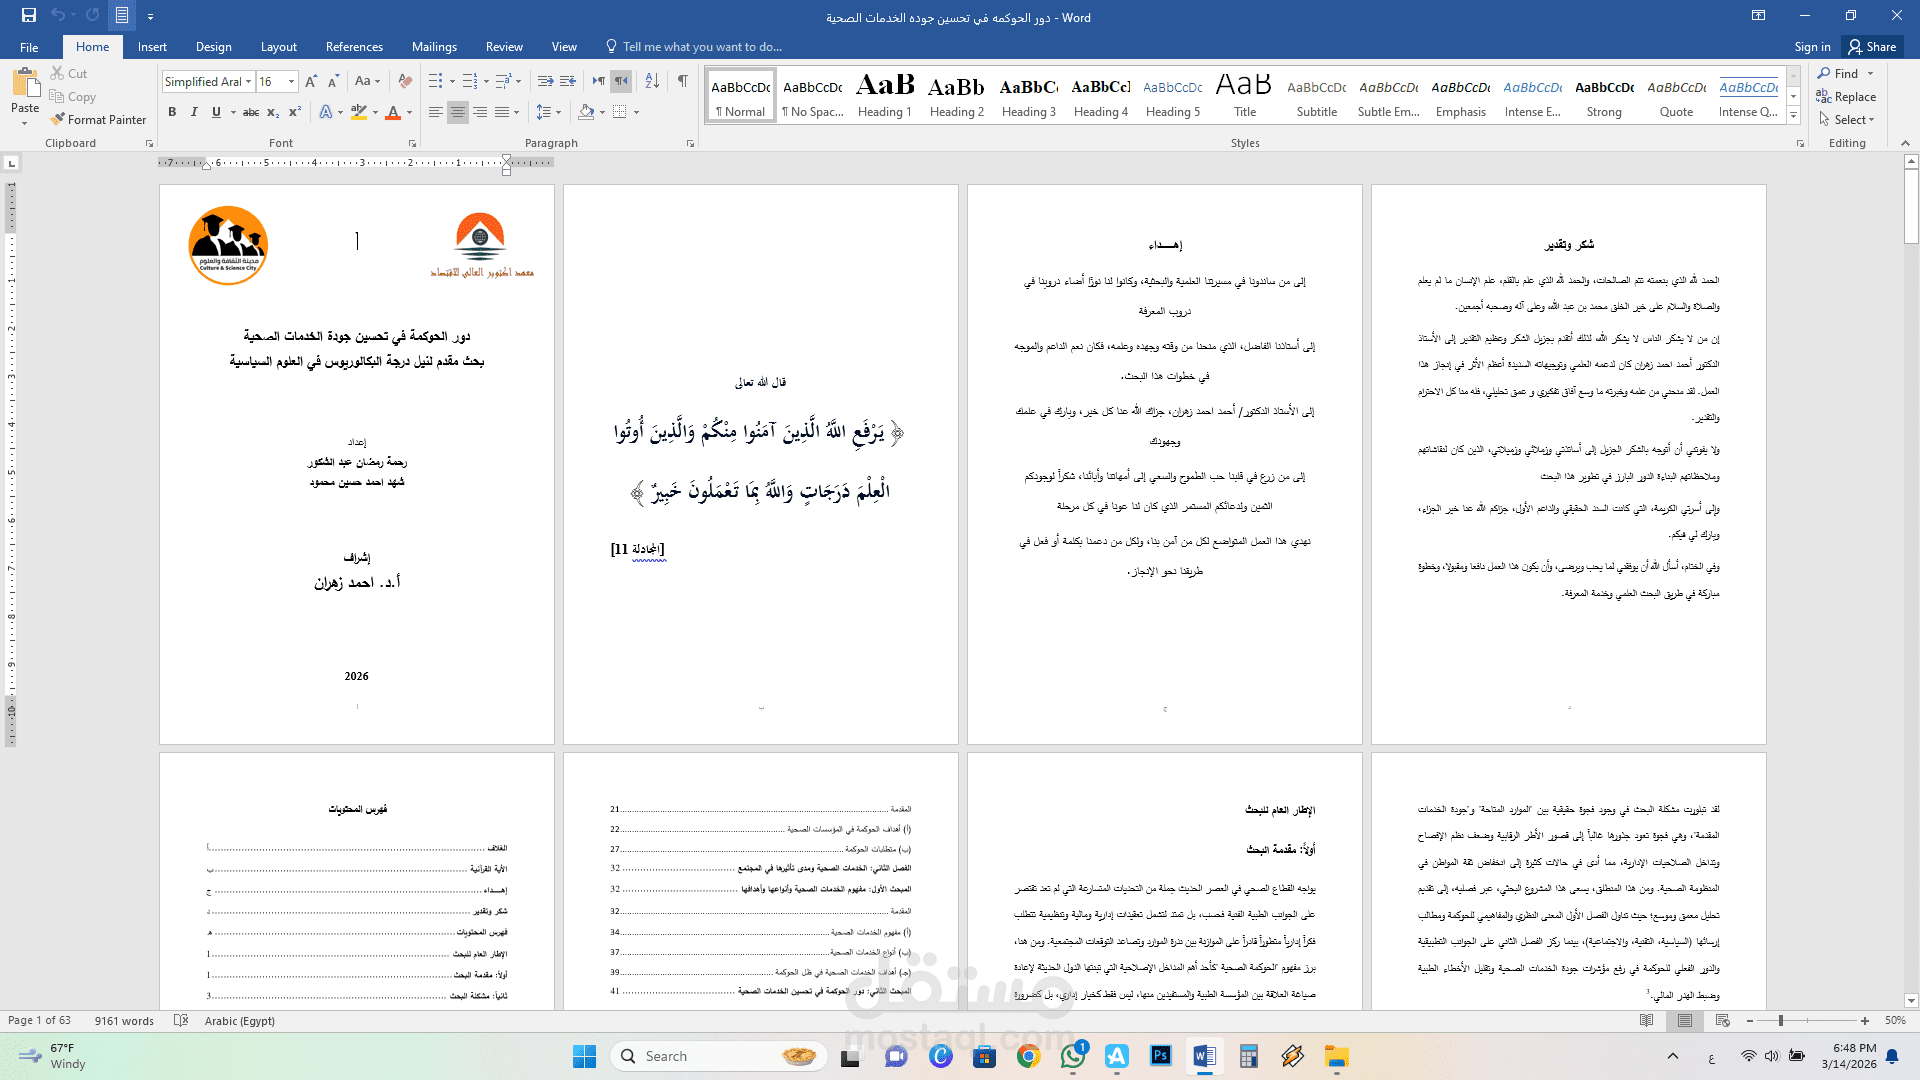
Task: Toggle right-to-left text direction
Action: [x=621, y=81]
